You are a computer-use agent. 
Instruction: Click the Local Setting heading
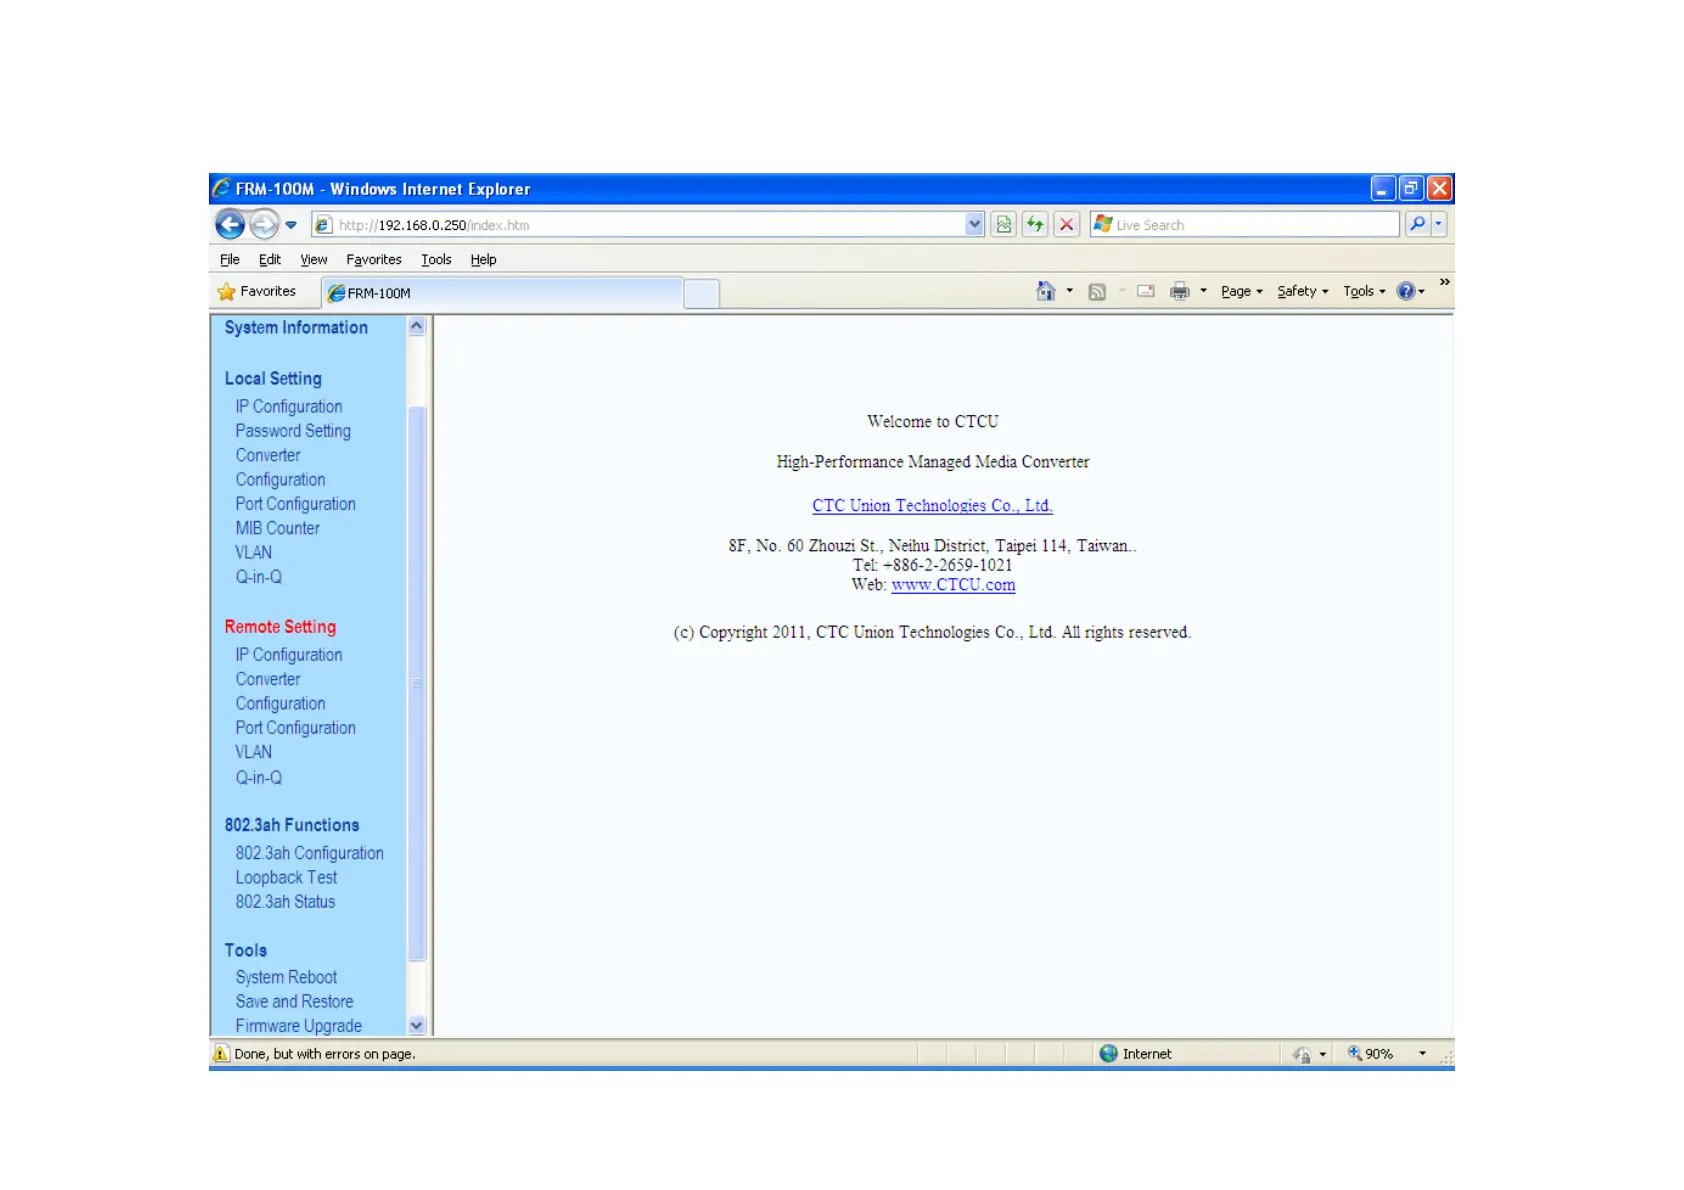point(273,379)
